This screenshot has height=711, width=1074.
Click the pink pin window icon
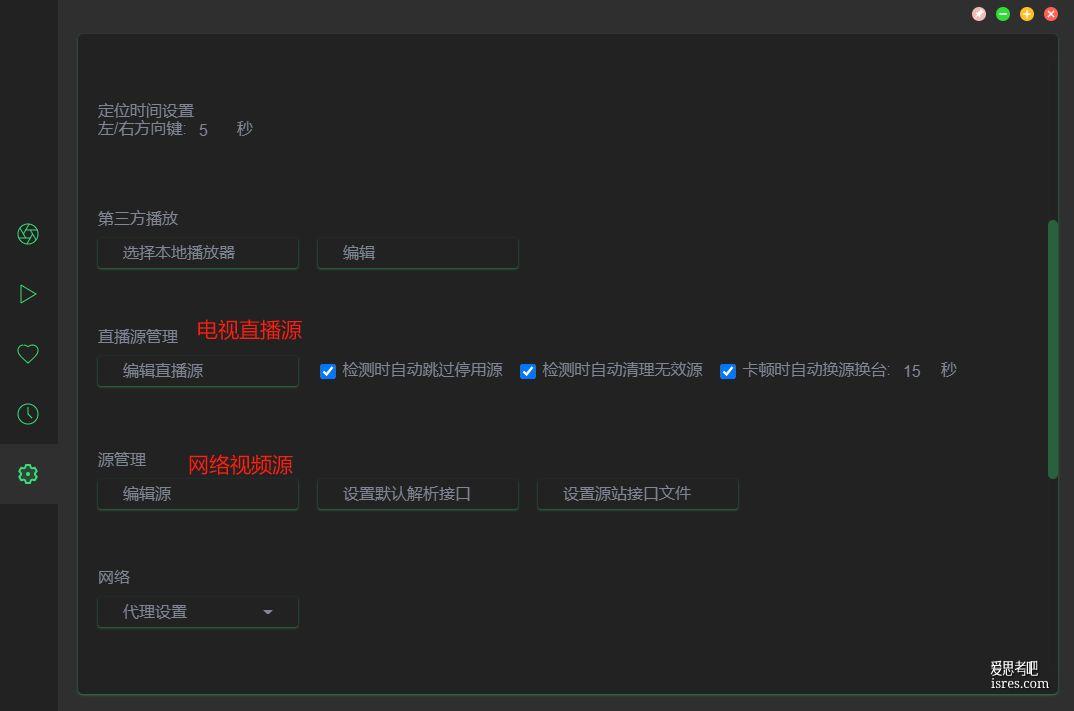(979, 14)
